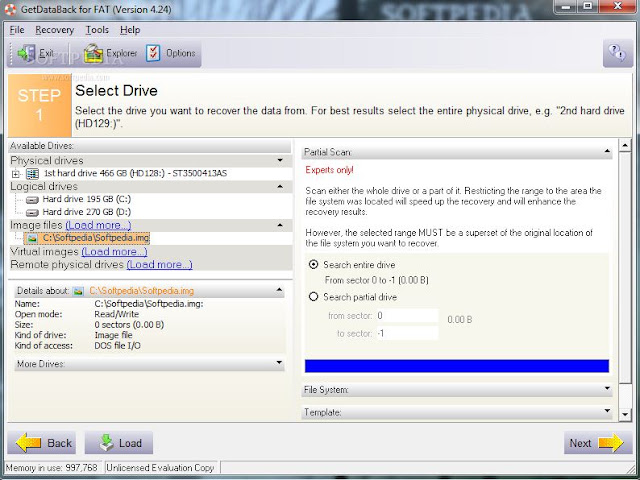Click the DOS file I/O access value

coord(118,346)
